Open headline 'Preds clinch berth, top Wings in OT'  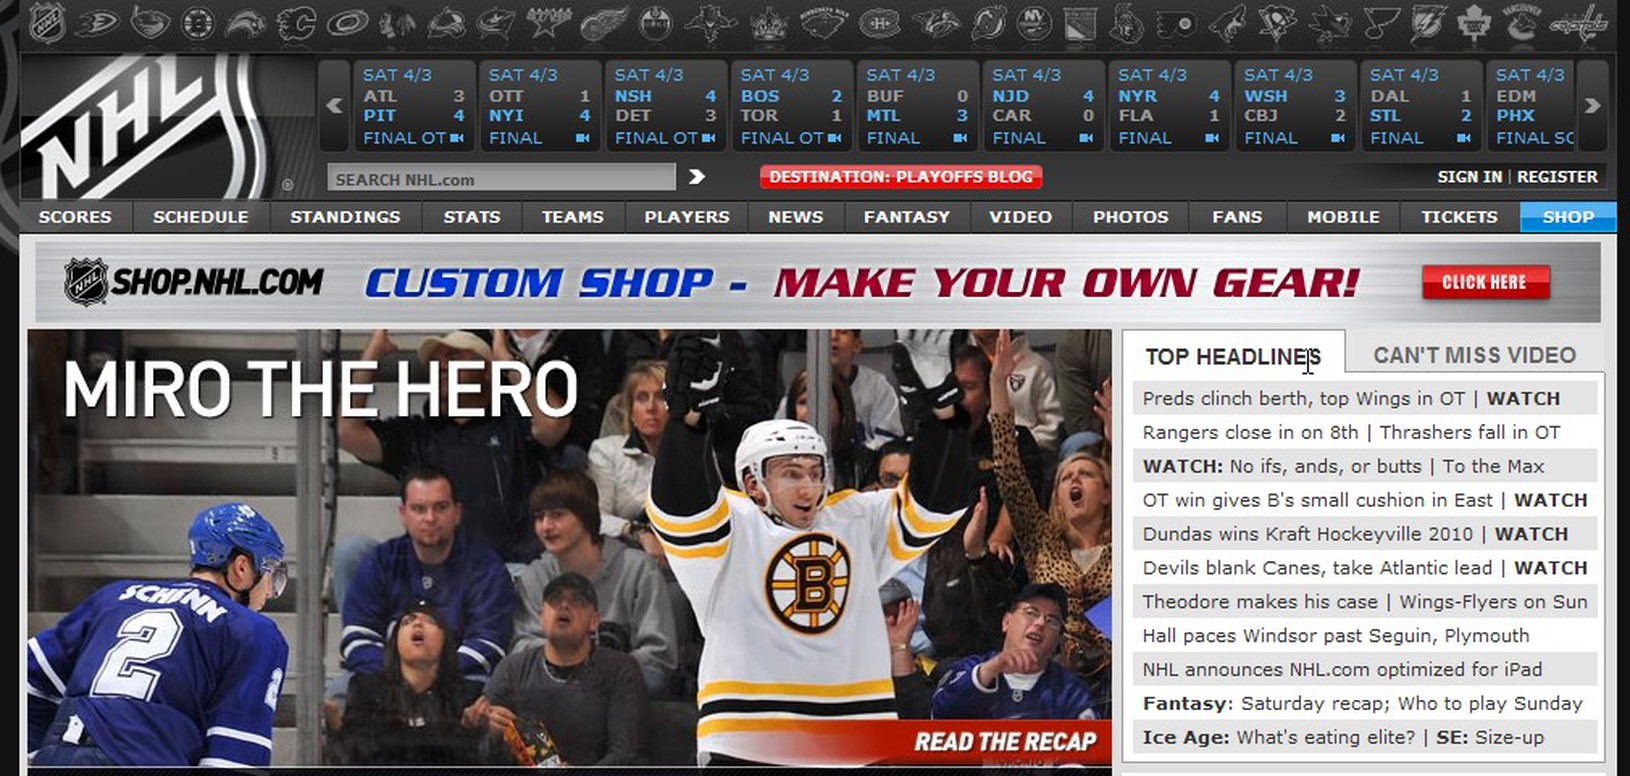pyautogui.click(x=1303, y=398)
